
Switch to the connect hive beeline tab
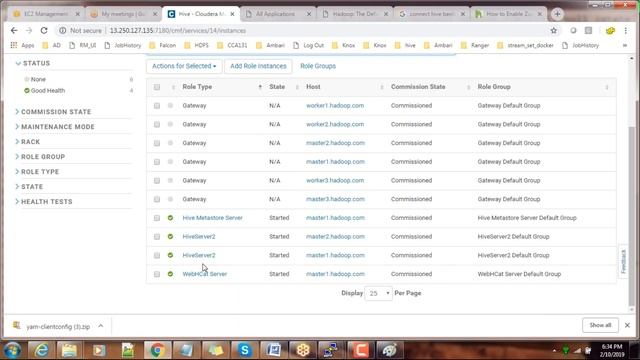coord(431,14)
